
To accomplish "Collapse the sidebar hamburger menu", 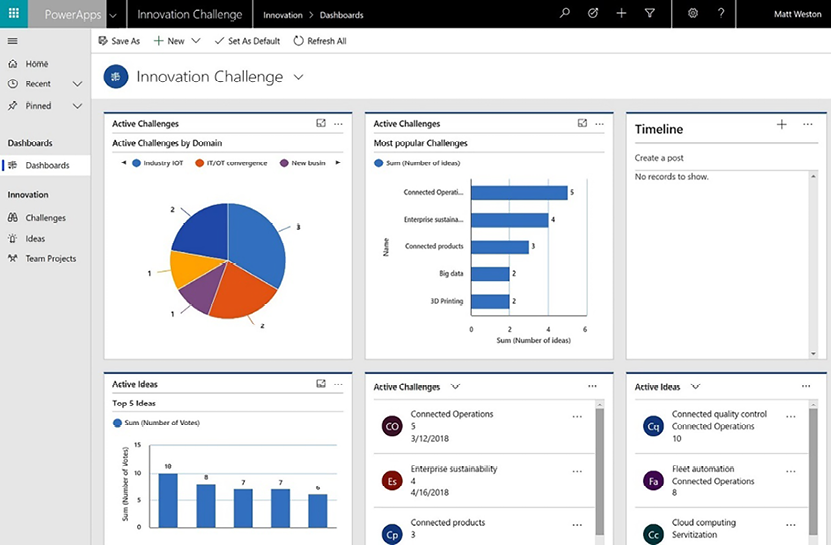I will 13,41.
